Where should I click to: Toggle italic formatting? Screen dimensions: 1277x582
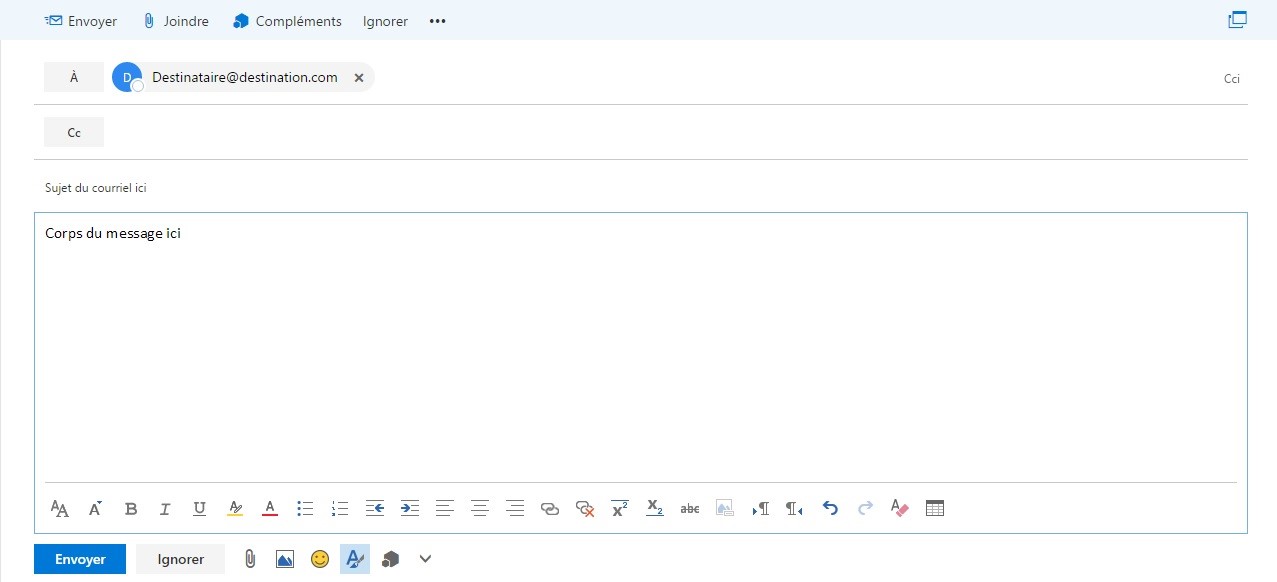[x=165, y=509]
